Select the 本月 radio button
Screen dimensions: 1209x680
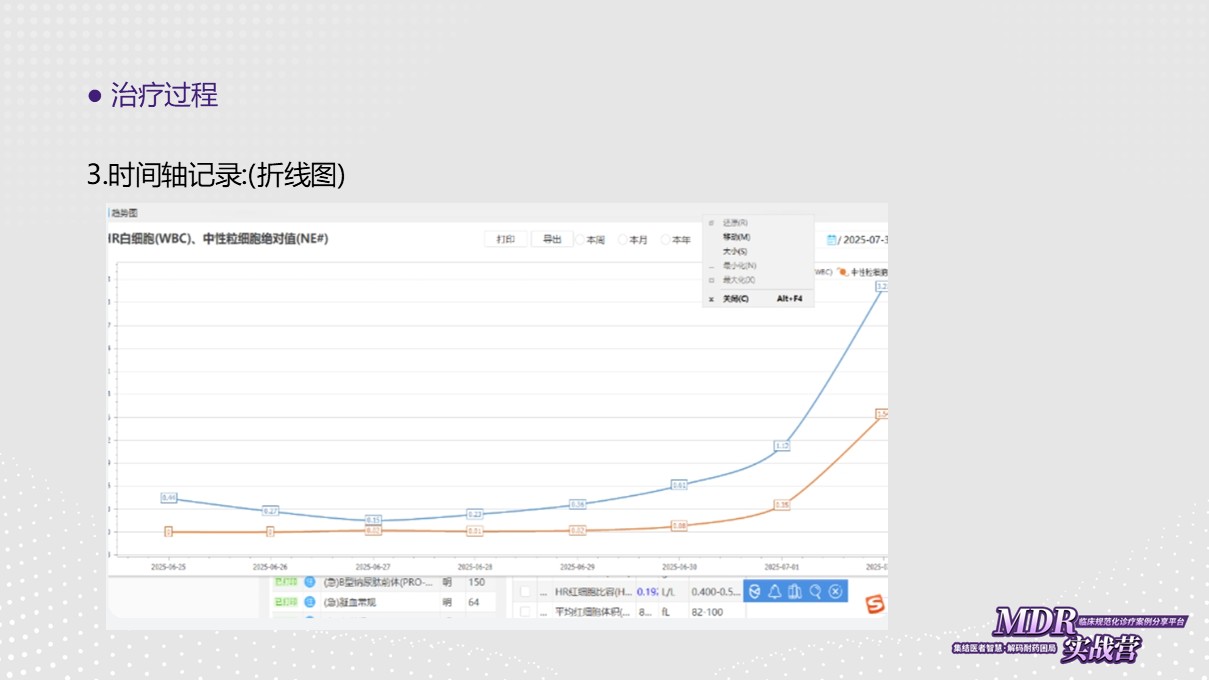tap(623, 240)
